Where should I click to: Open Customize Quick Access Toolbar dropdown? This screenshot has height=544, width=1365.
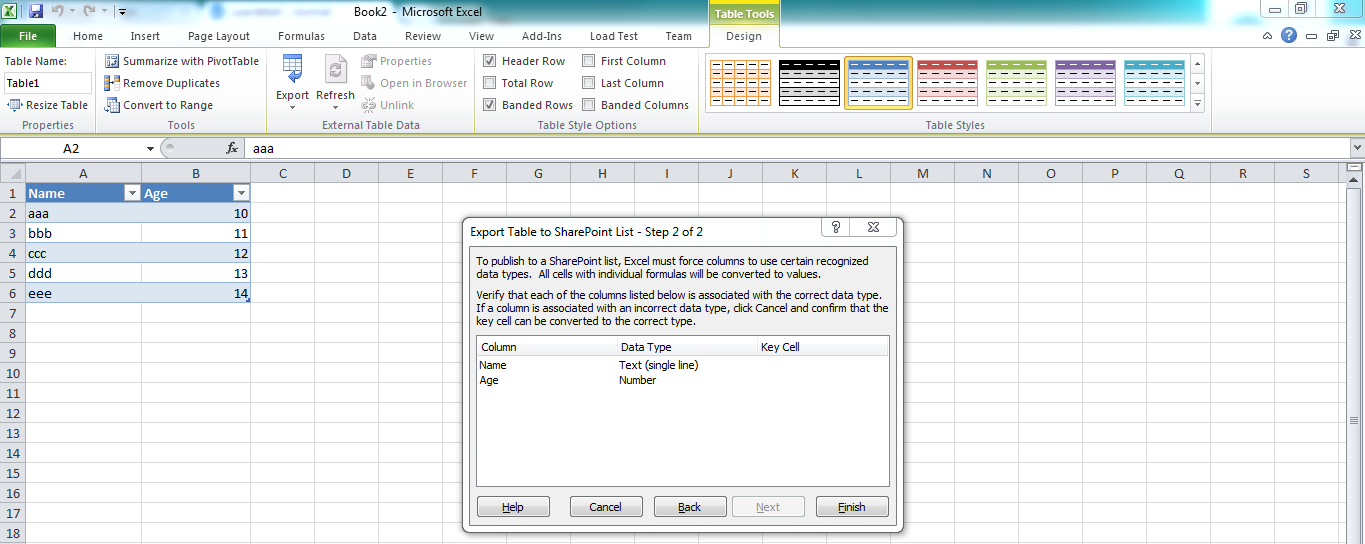point(122,12)
